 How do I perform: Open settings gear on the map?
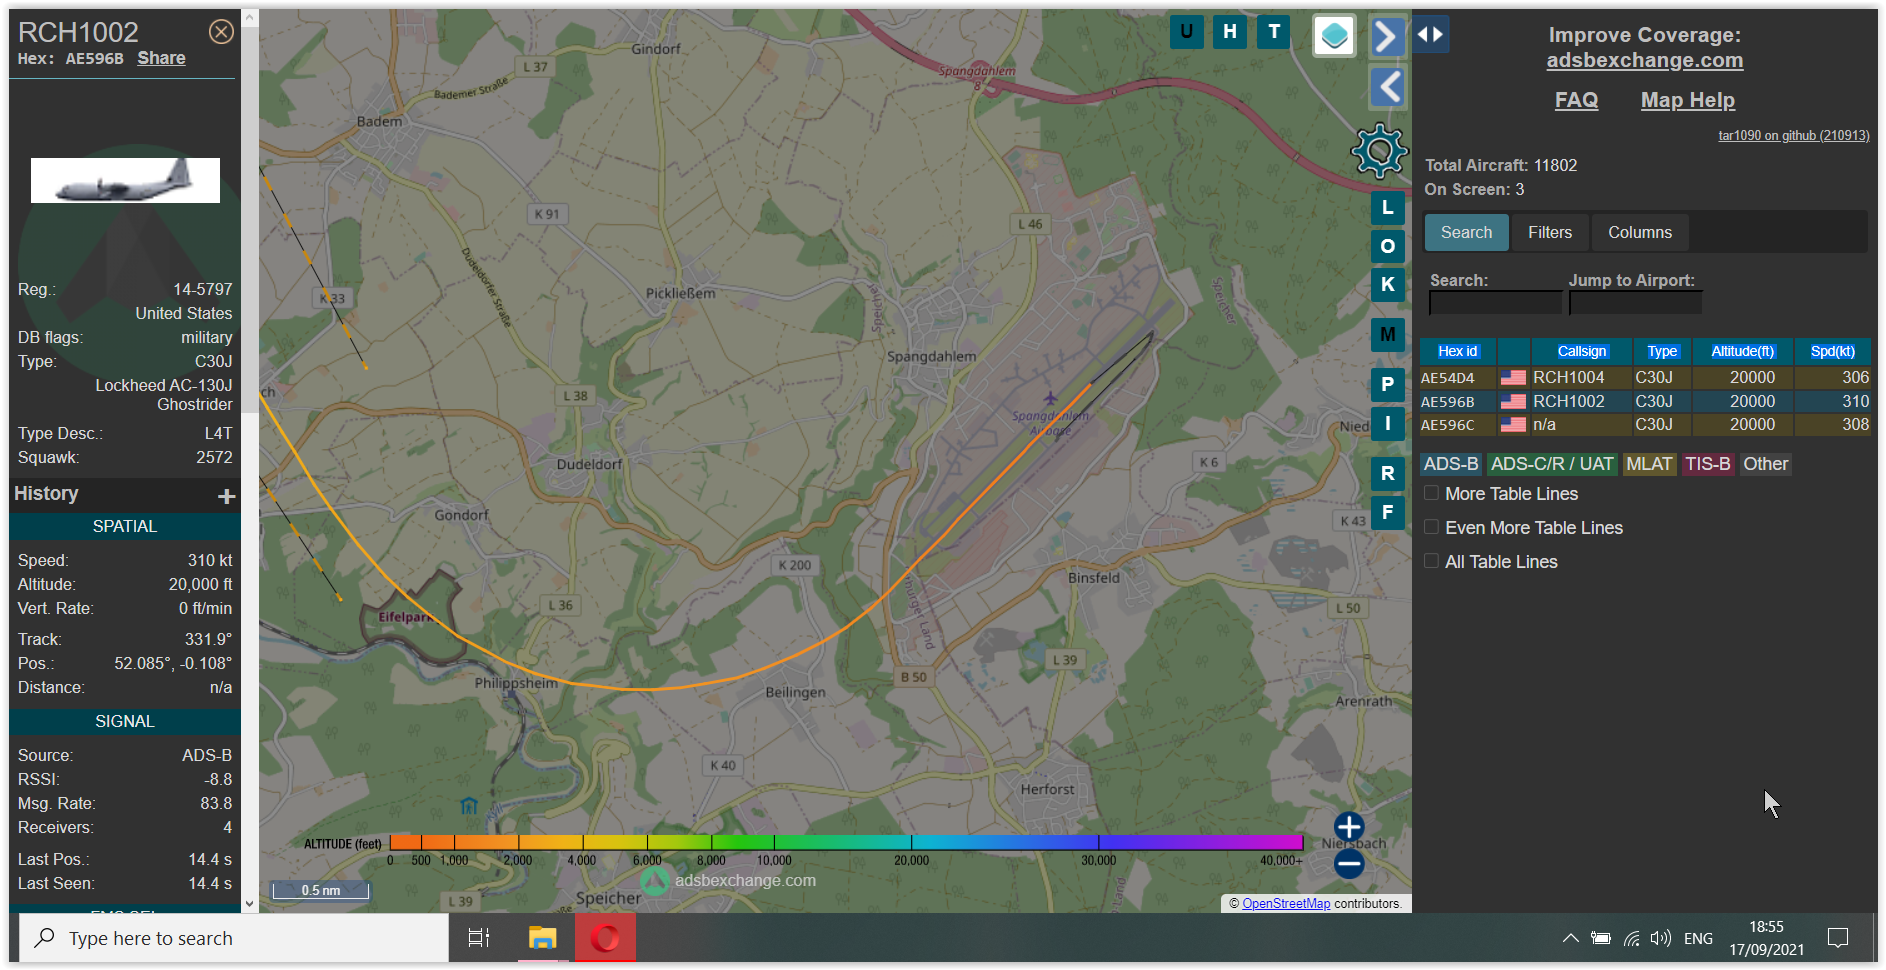(x=1379, y=151)
